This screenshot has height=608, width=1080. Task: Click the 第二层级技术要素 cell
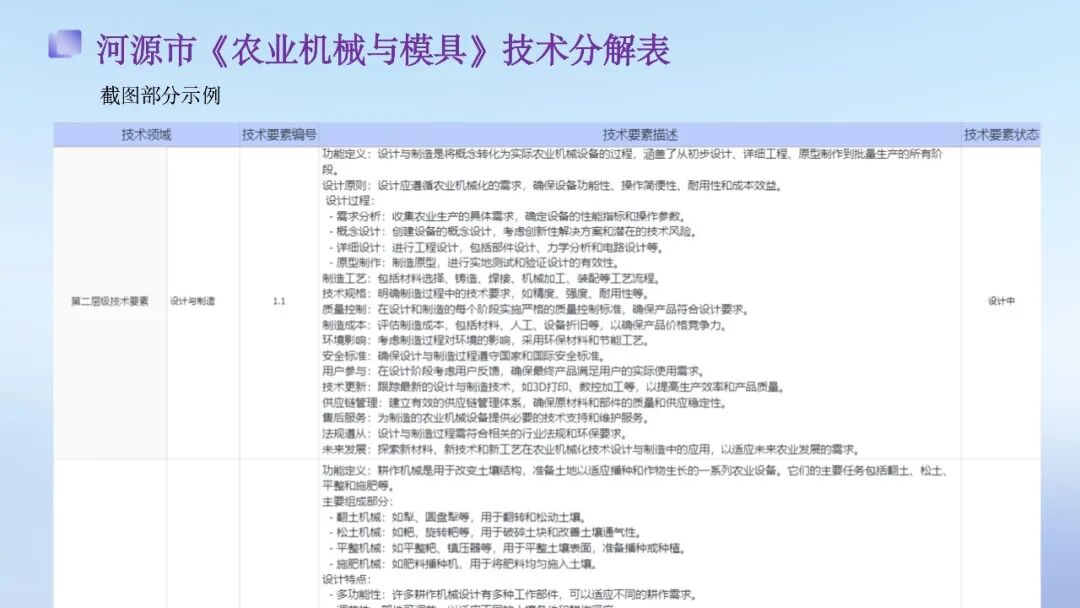[110, 301]
